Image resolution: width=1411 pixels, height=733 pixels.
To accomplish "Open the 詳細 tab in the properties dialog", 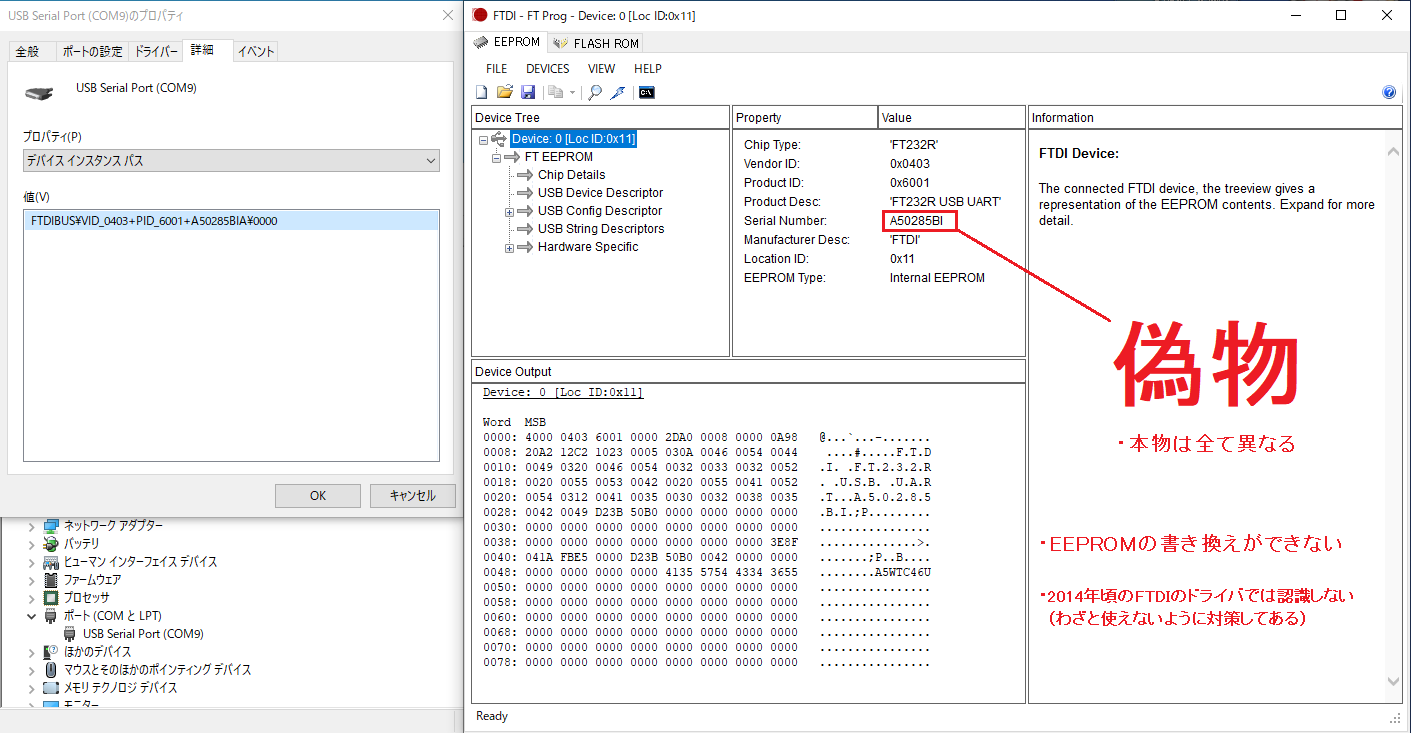I will [207, 51].
